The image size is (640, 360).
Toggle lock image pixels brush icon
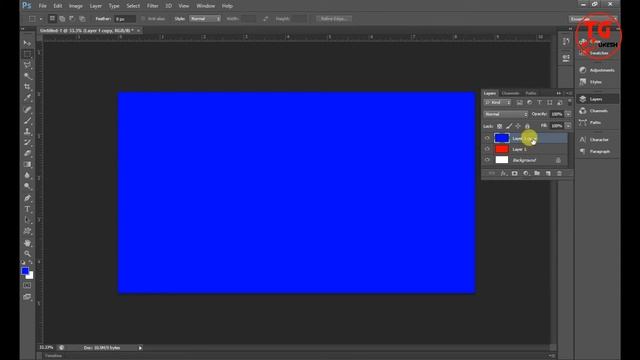coord(509,126)
